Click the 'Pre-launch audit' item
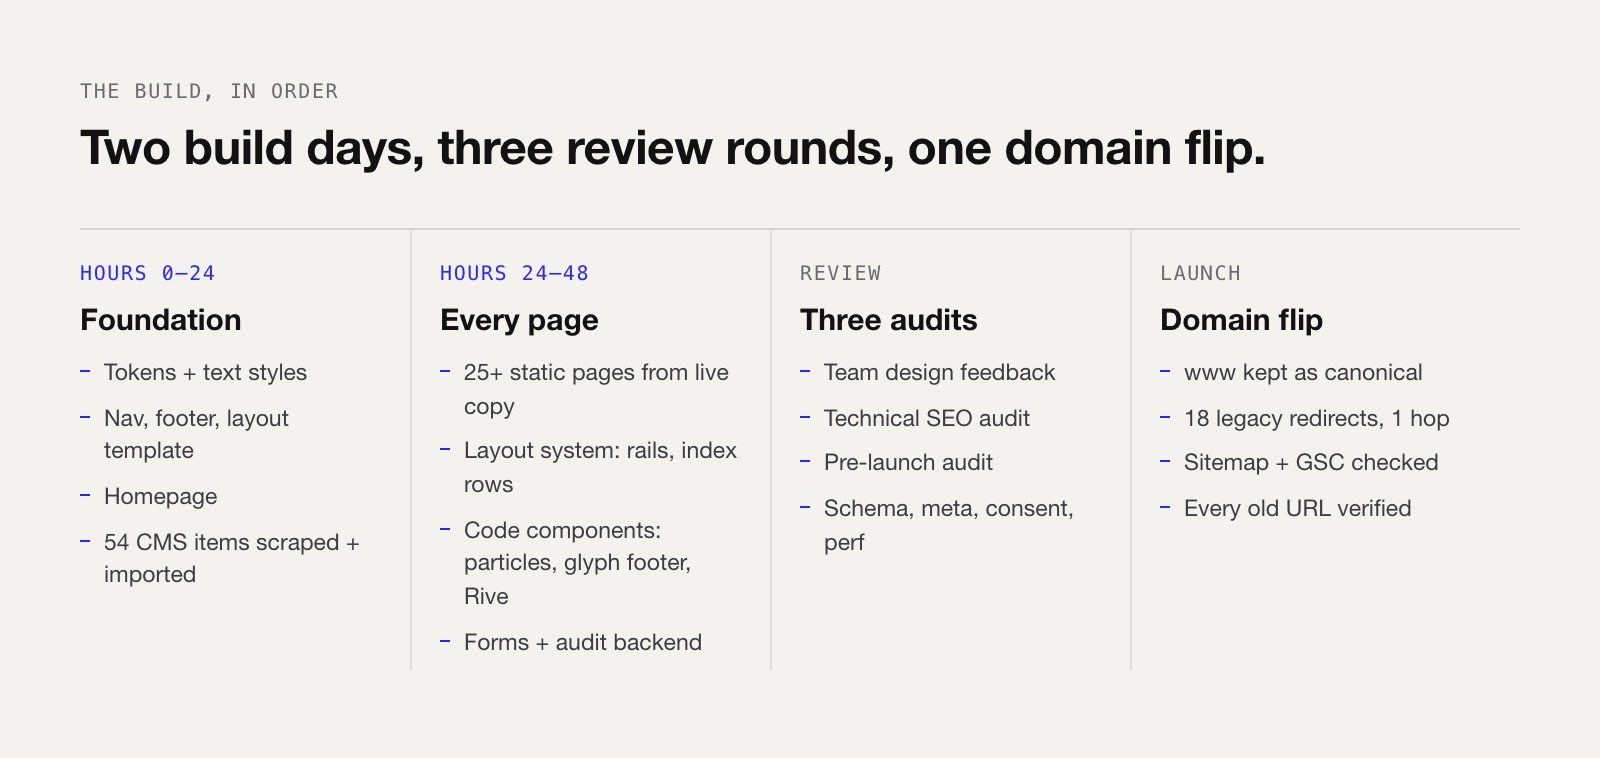The width and height of the screenshot is (1600, 758). point(908,463)
